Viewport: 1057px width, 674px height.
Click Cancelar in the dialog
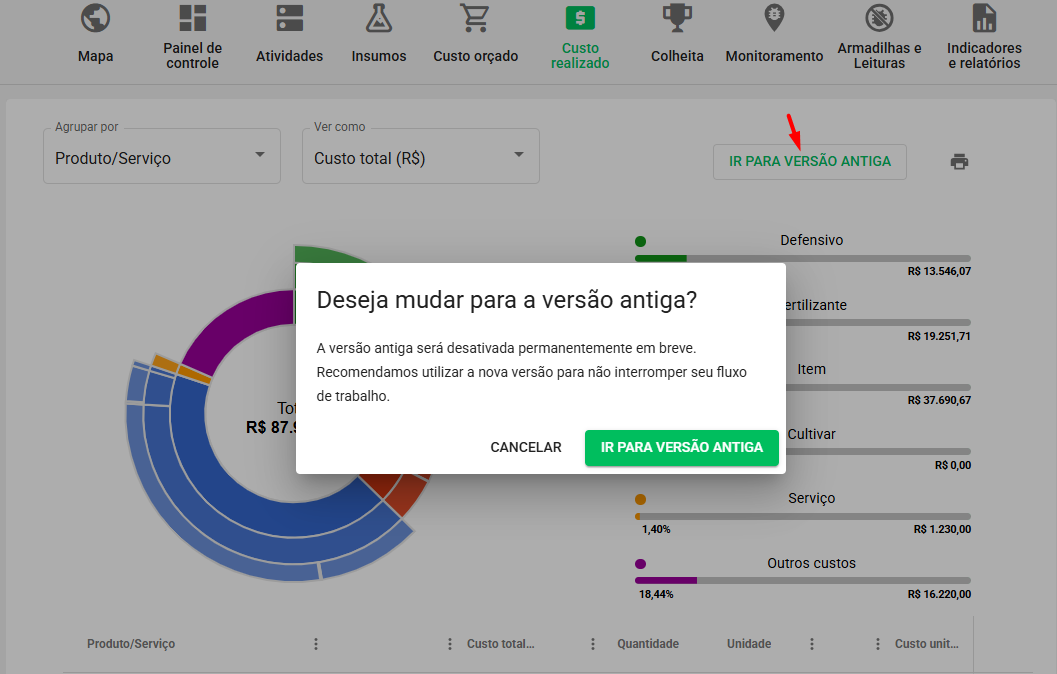pyautogui.click(x=525, y=447)
